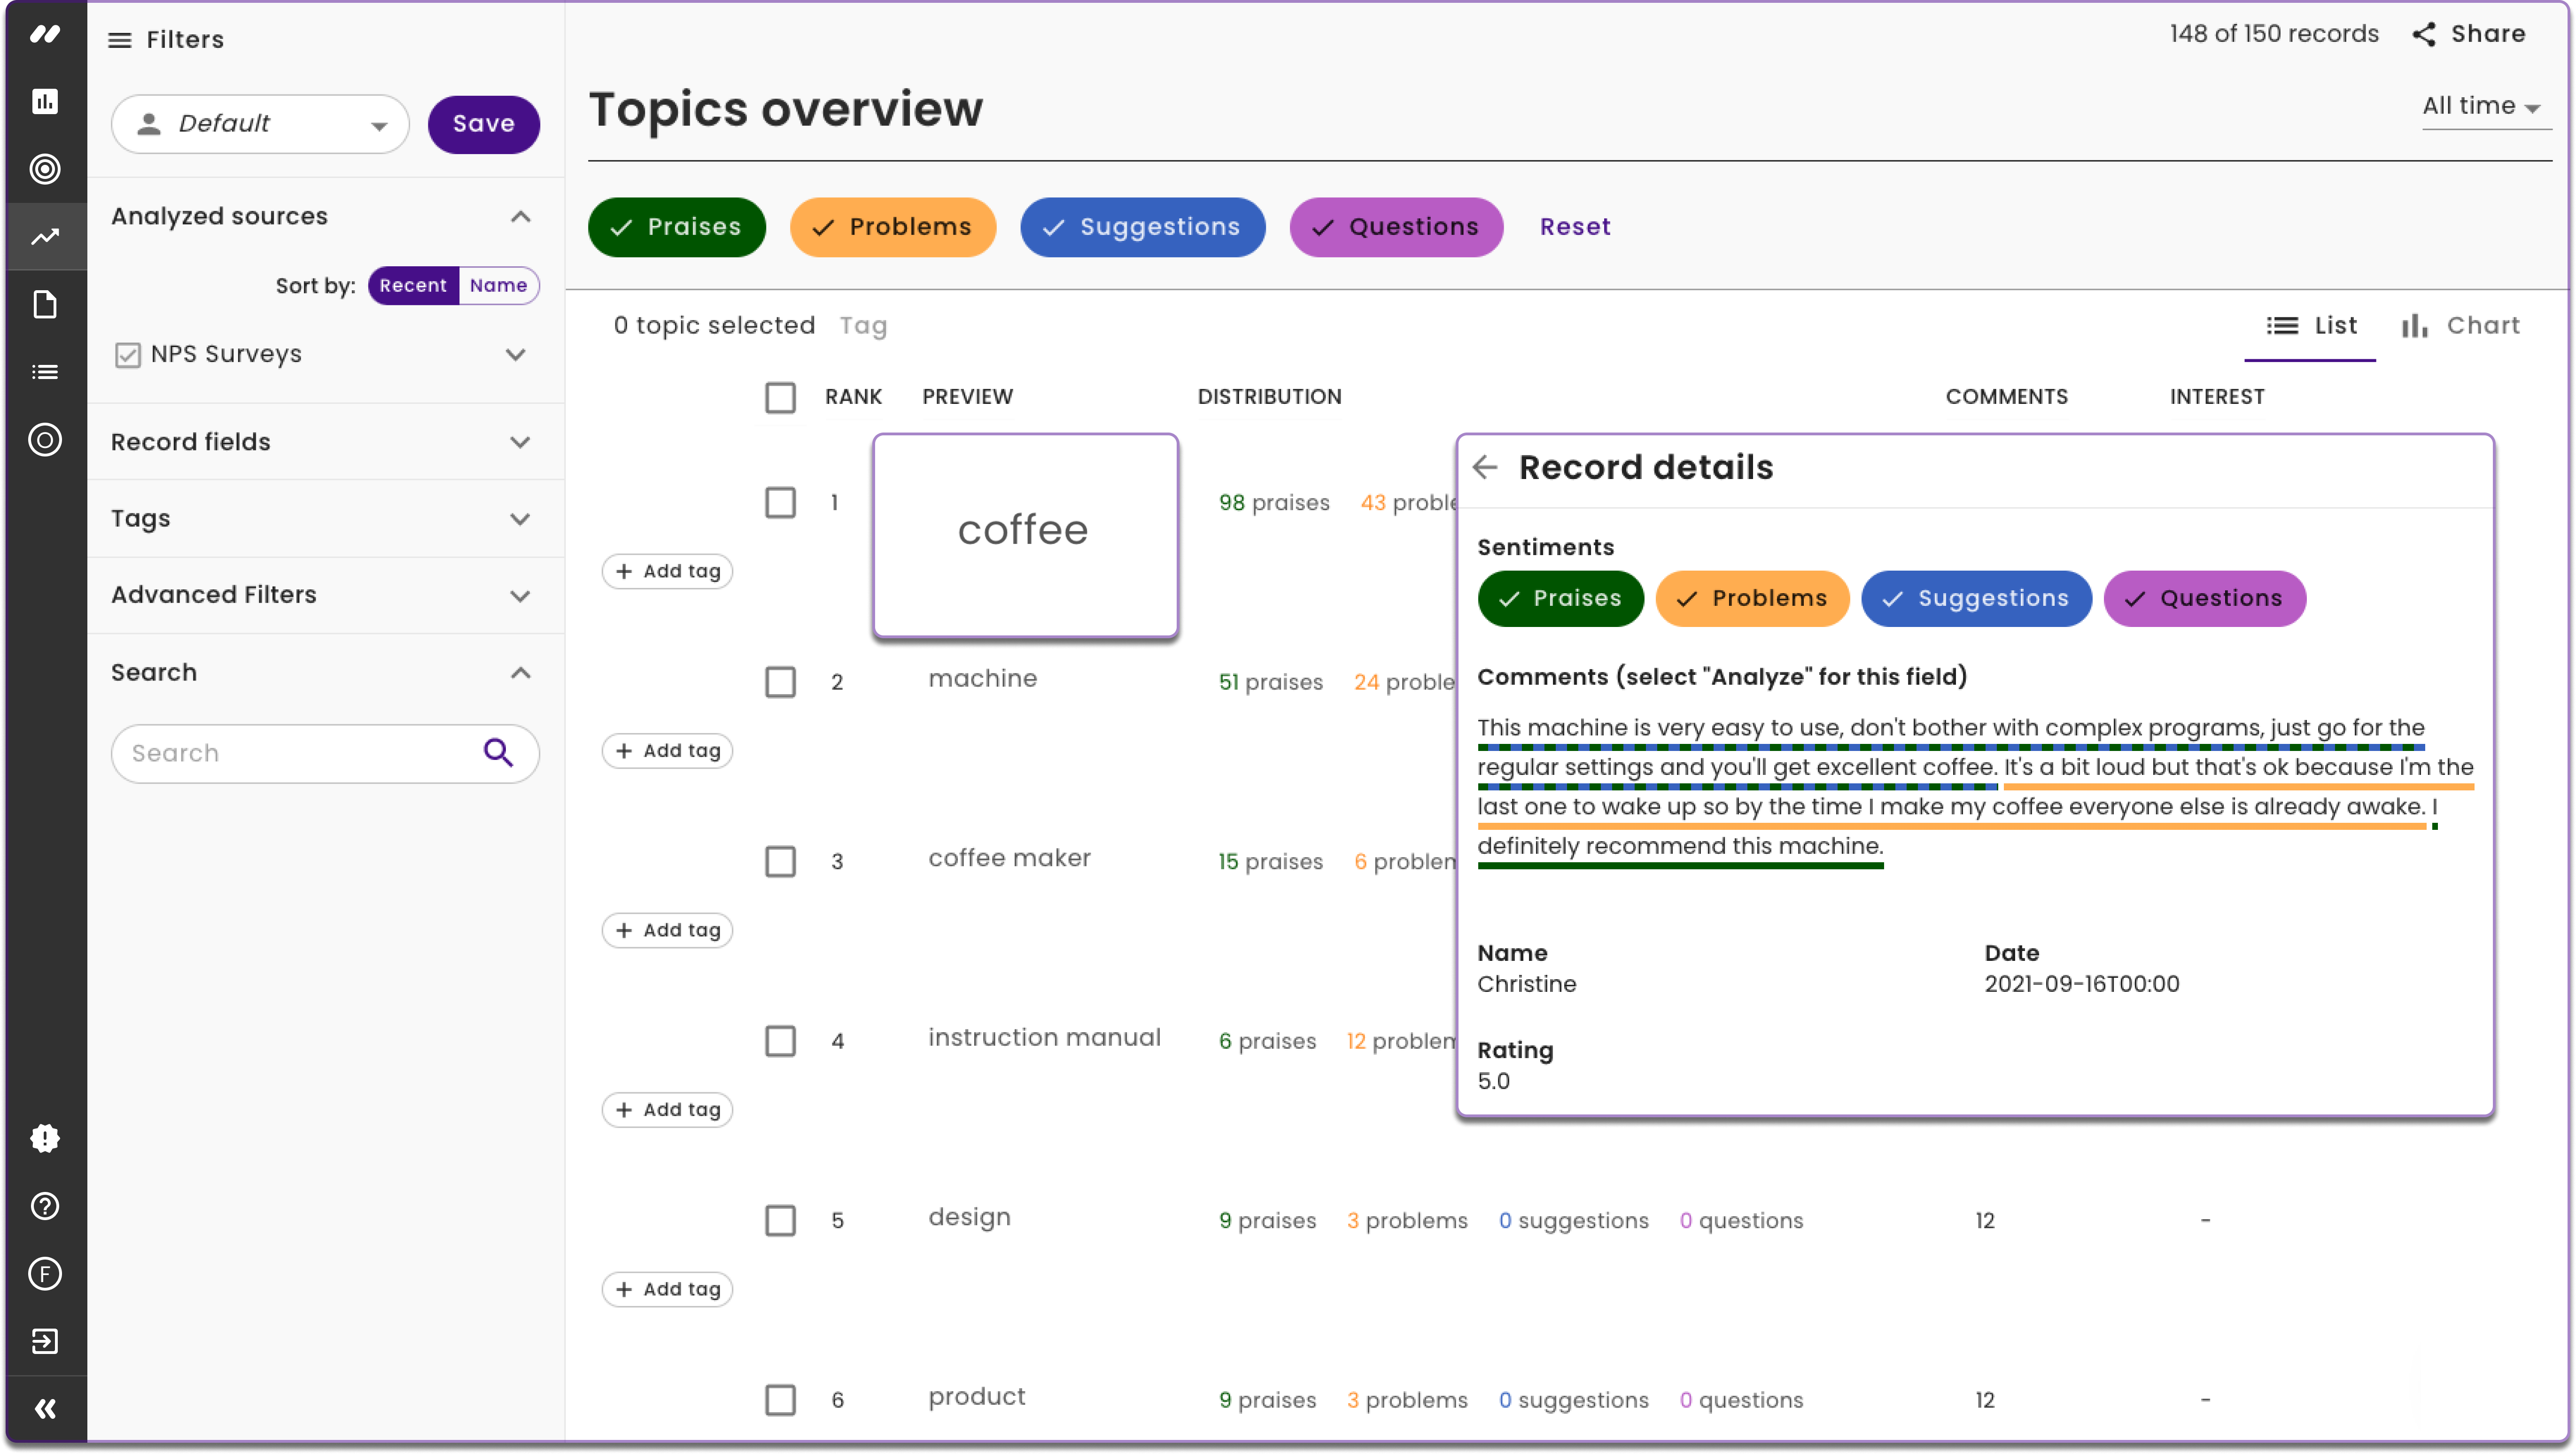Select the checkbox for coffee maker row
This screenshot has height=1454, width=2576.
[780, 861]
